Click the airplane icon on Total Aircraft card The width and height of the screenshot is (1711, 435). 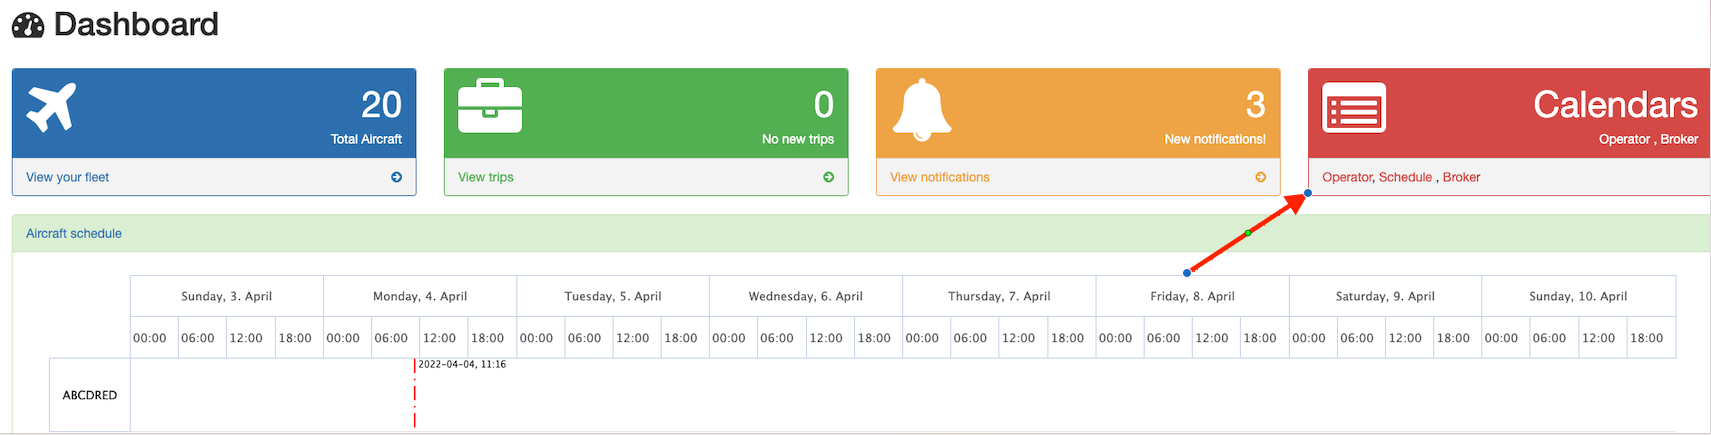click(x=51, y=107)
